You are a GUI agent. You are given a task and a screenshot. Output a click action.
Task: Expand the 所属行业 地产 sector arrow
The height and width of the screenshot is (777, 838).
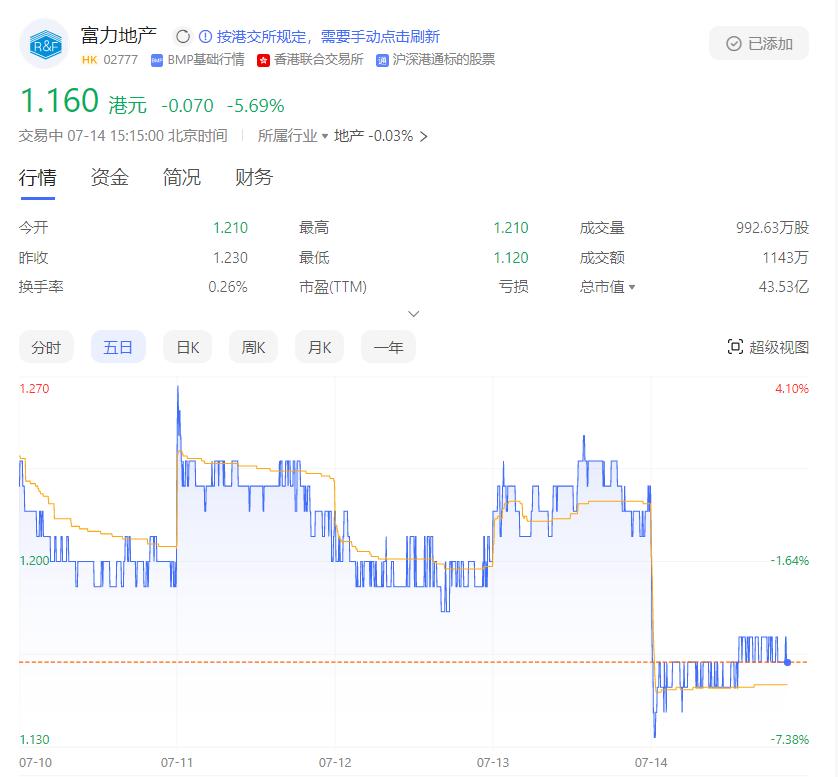pyautogui.click(x=422, y=136)
